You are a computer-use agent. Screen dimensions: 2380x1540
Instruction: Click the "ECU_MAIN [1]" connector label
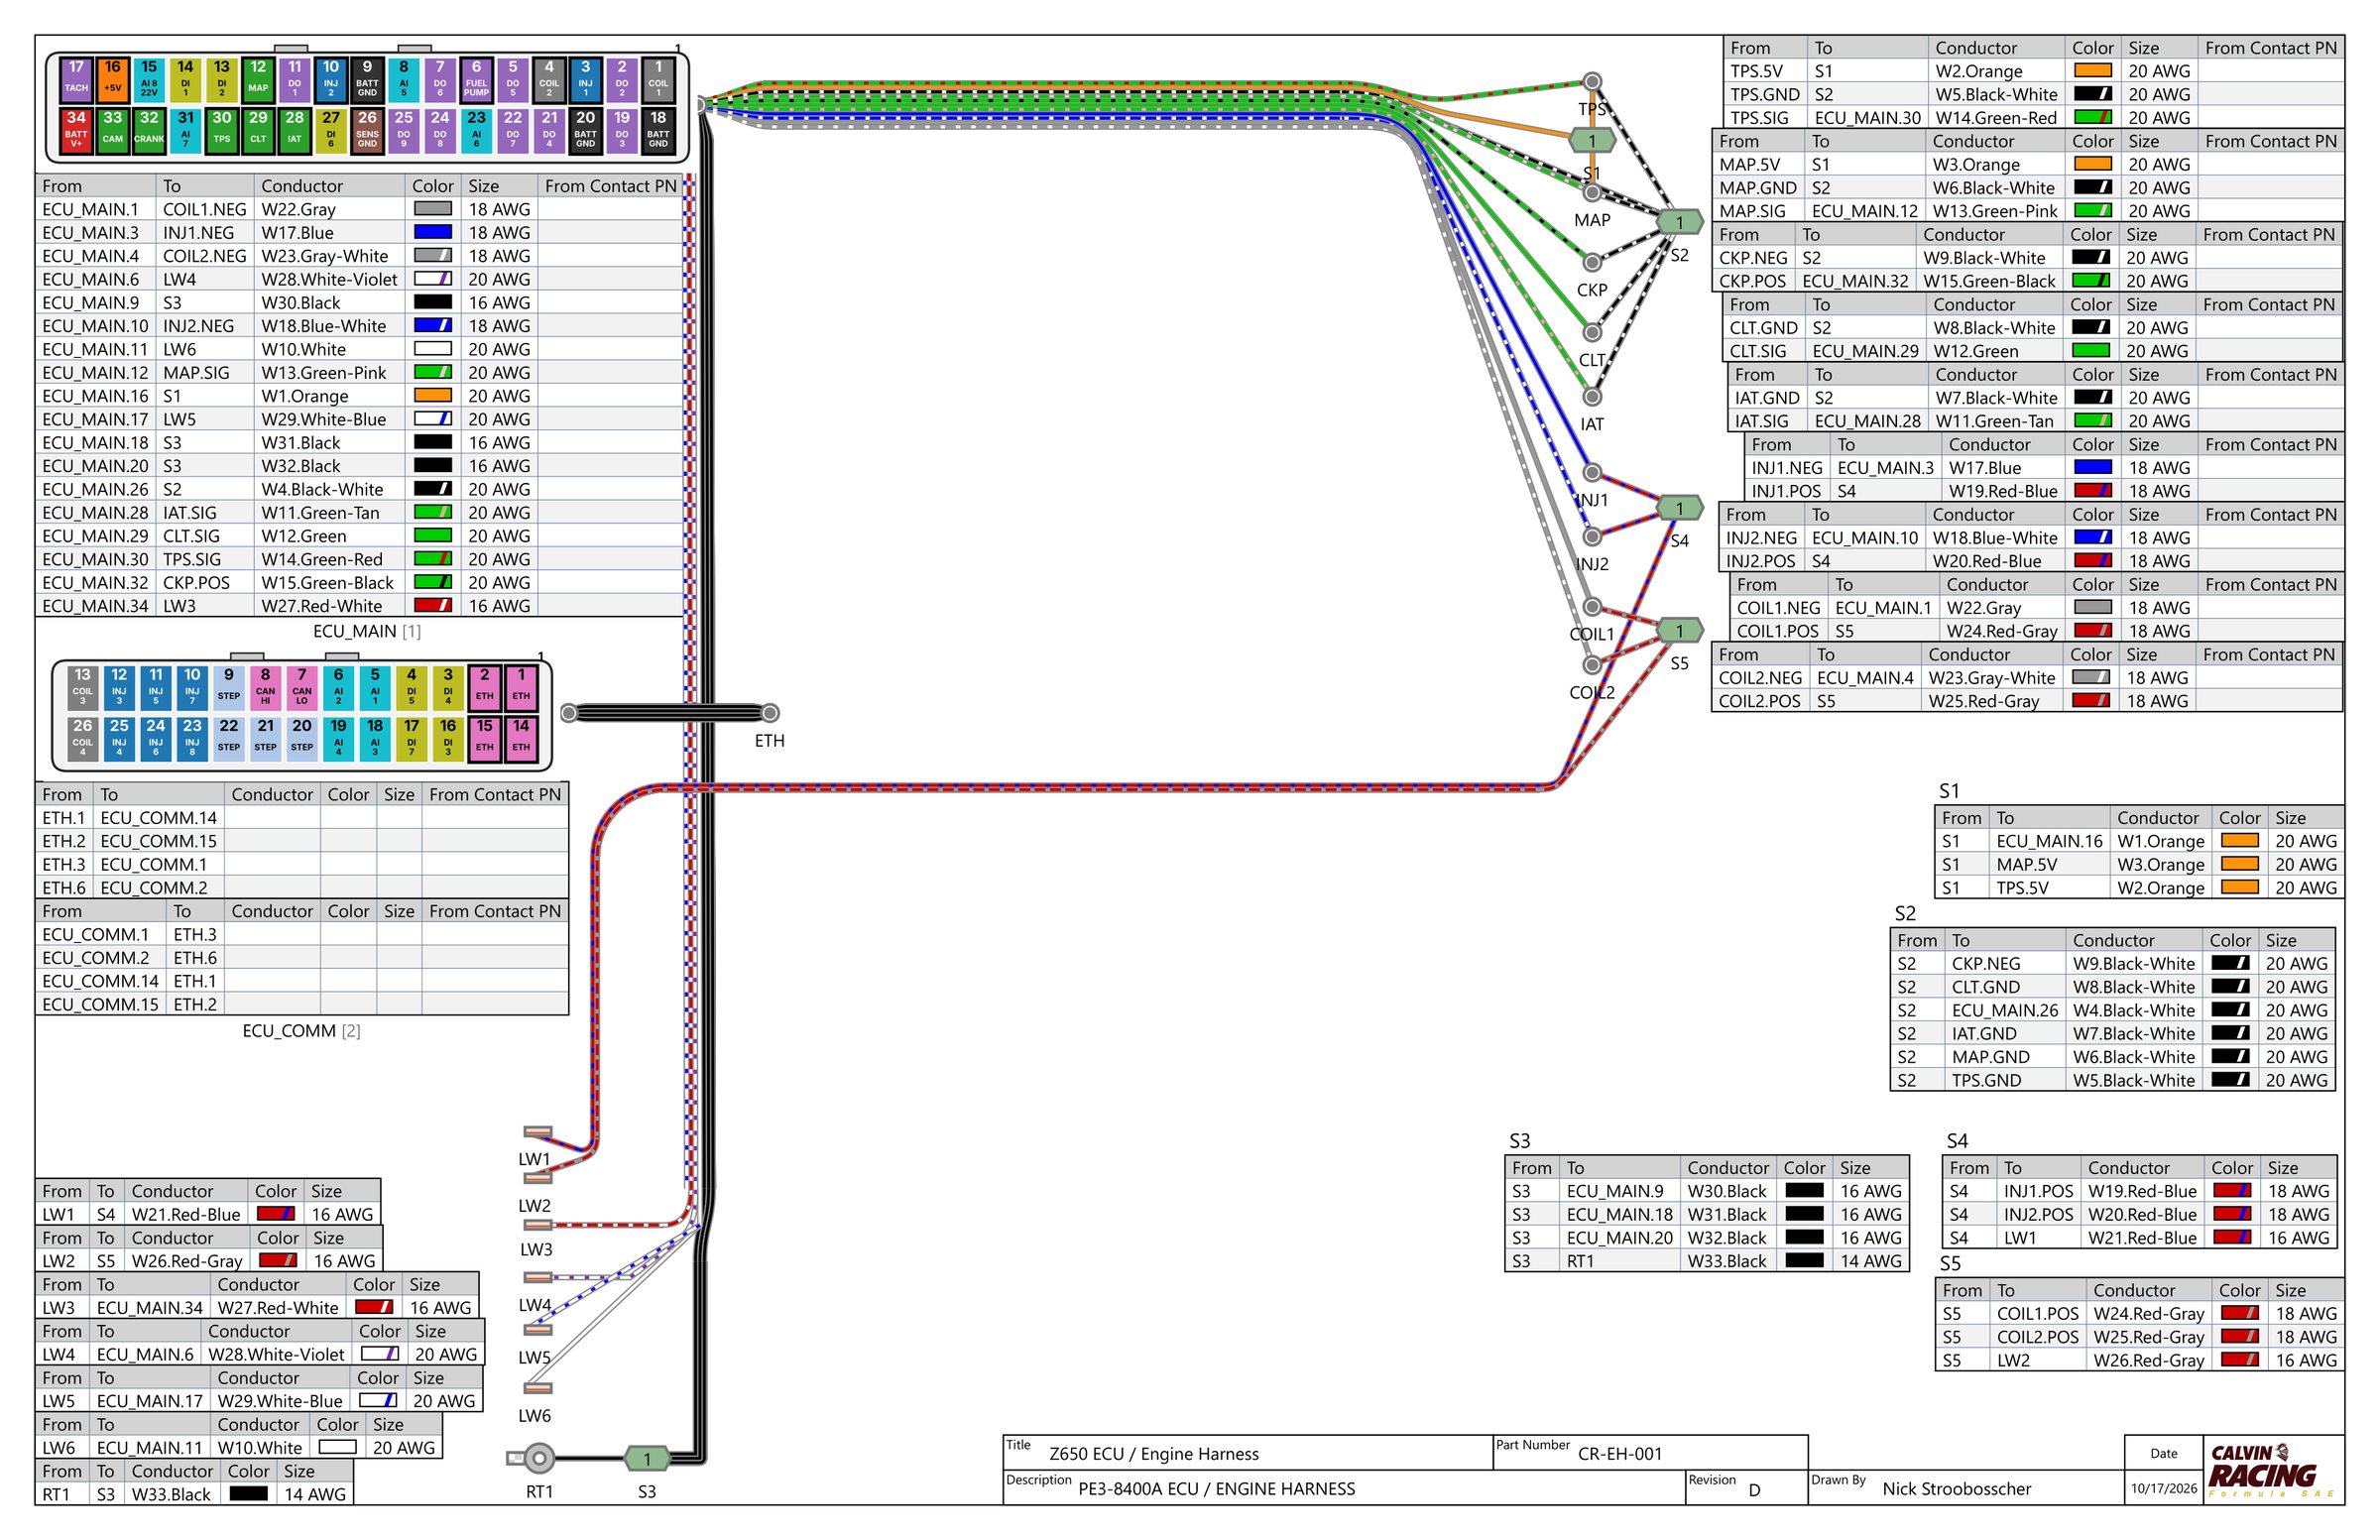(367, 631)
